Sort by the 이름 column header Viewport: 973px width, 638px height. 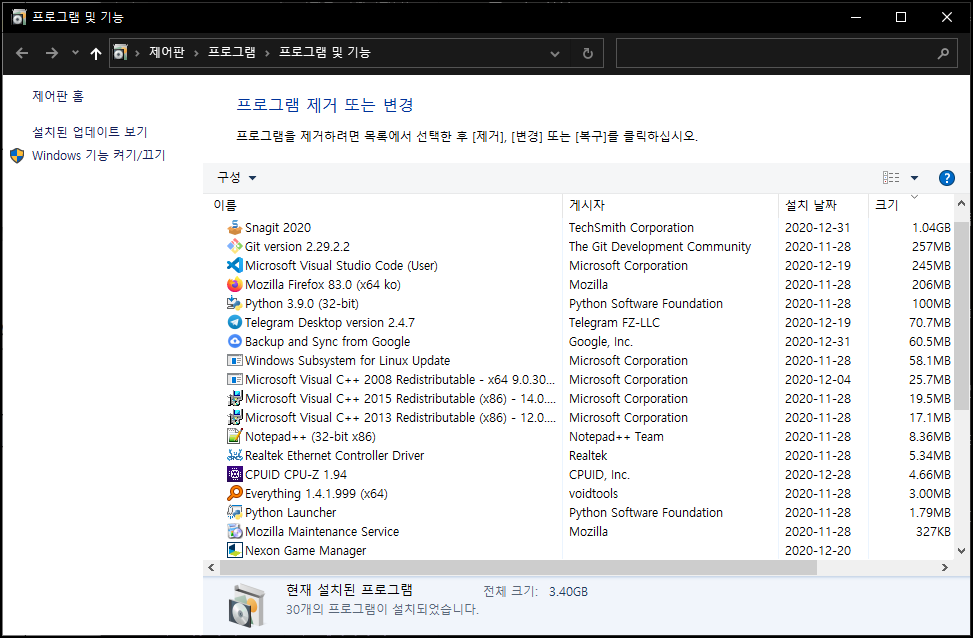(383, 205)
